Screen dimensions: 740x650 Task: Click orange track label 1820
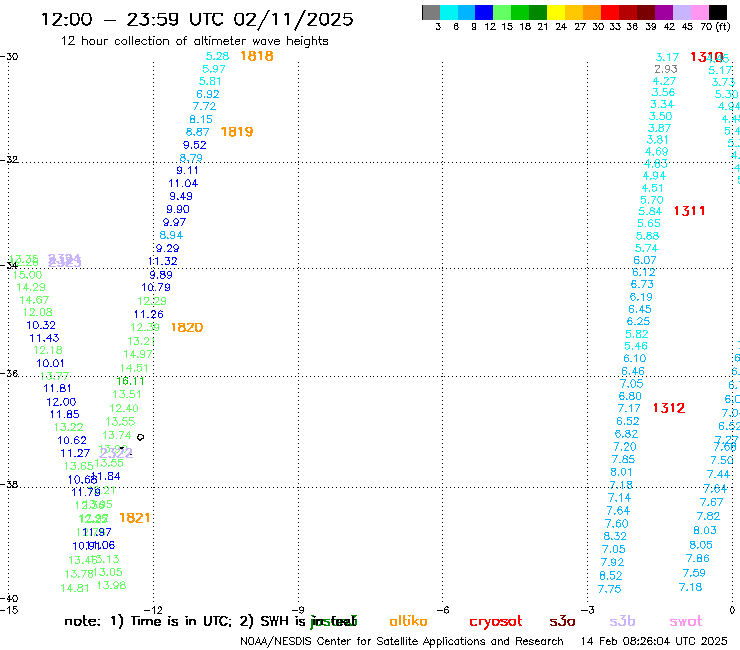pos(187,327)
